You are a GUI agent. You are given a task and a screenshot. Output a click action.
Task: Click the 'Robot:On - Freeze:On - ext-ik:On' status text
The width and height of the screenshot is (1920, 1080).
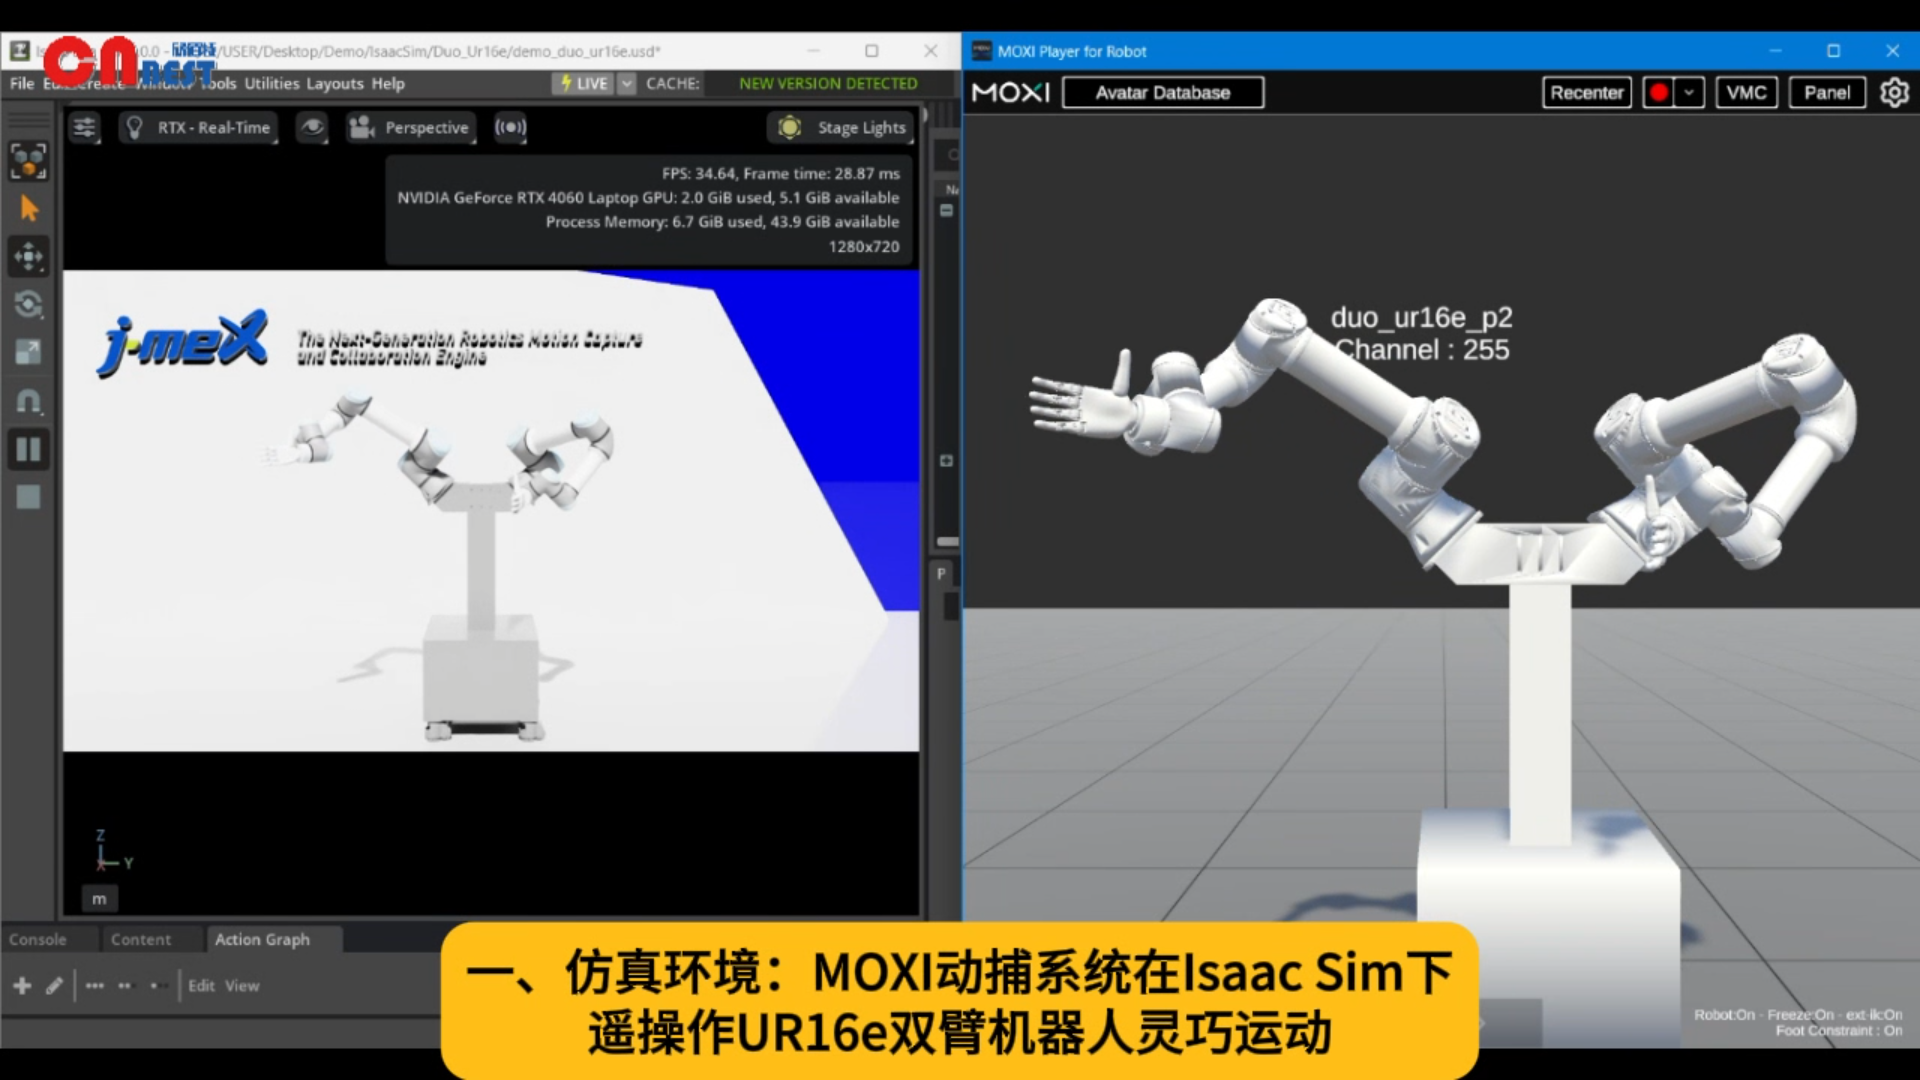point(1798,1014)
